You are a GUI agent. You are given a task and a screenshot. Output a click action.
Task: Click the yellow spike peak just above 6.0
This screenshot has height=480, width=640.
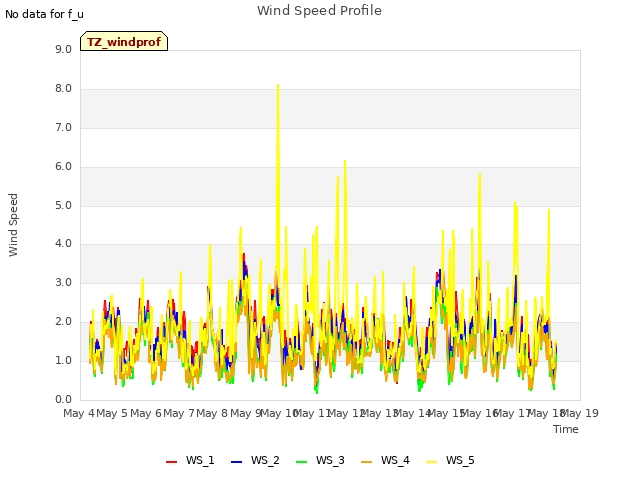pos(345,161)
